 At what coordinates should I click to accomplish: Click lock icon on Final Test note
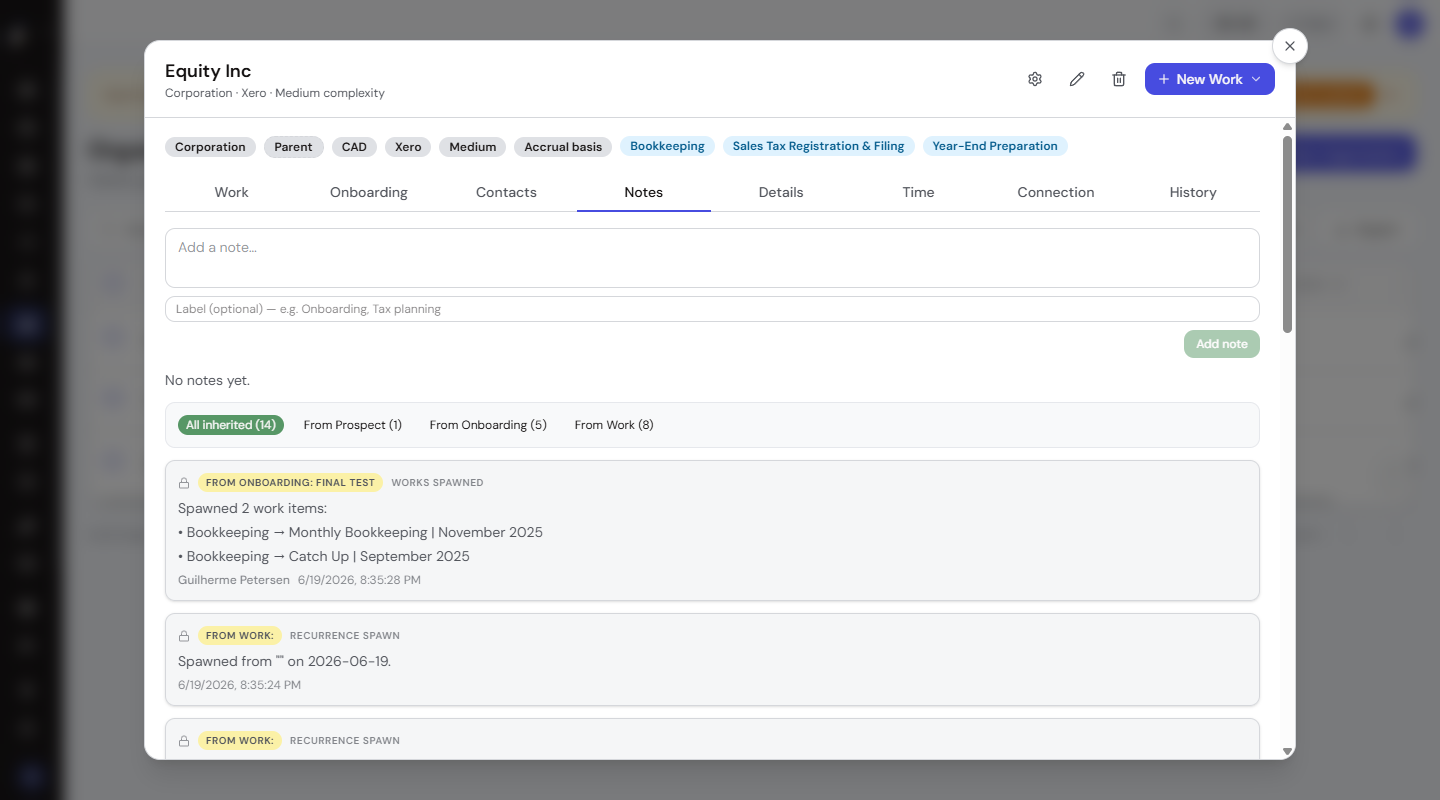coord(184,483)
